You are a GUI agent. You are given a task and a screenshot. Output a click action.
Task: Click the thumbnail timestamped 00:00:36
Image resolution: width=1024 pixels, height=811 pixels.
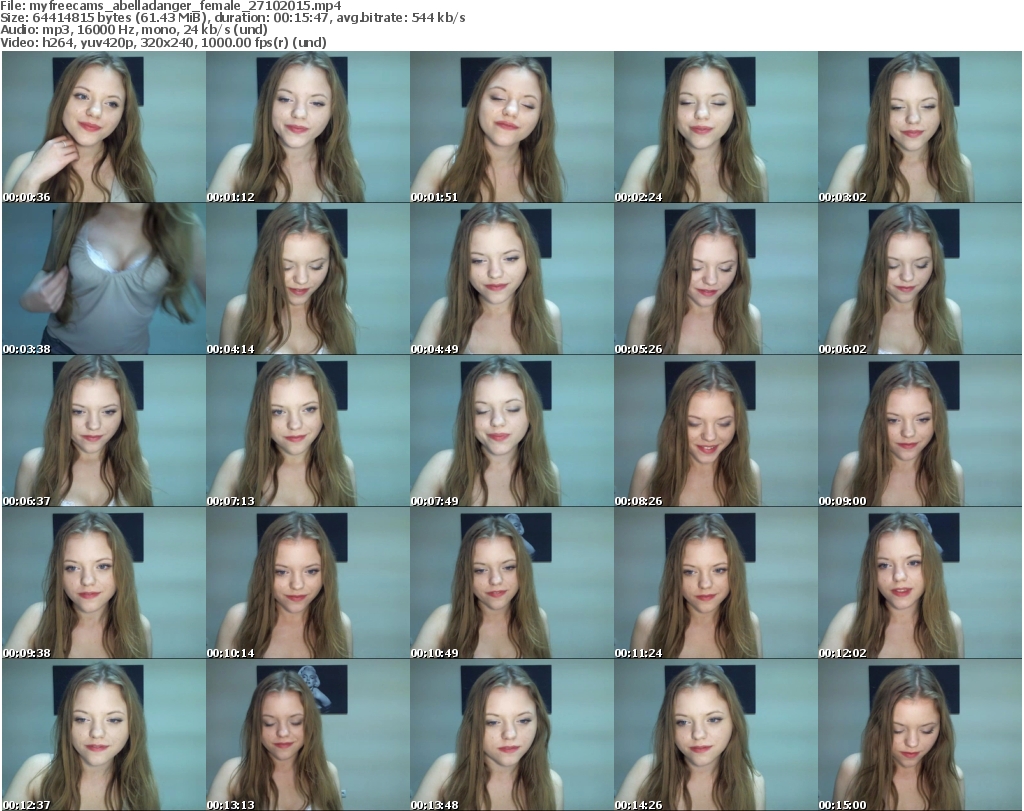(104, 127)
